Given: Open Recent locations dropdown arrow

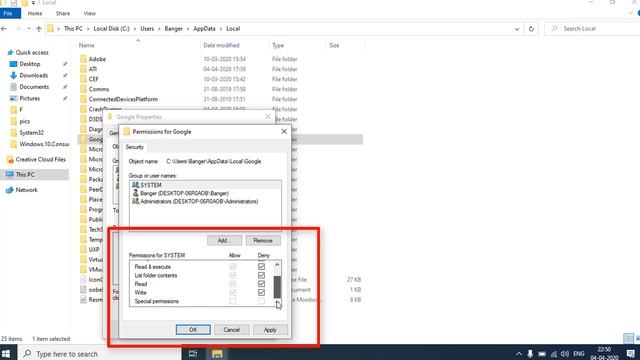Looking at the screenshot, I should pos(29,29).
